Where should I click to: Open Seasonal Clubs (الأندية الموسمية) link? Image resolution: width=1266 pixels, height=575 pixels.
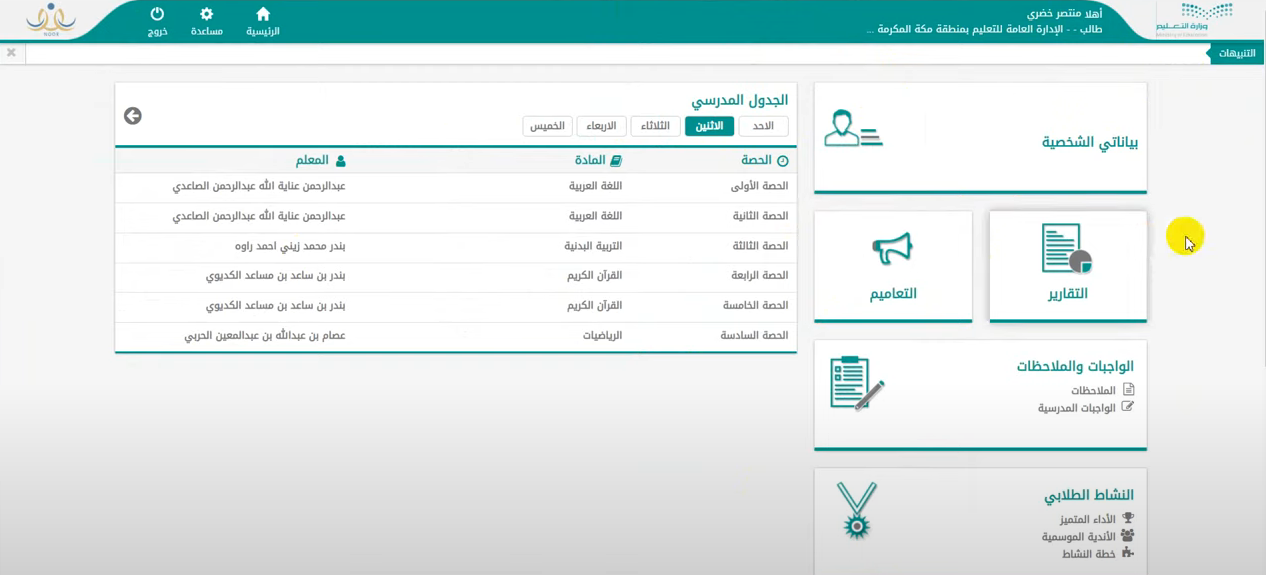pos(1078,537)
